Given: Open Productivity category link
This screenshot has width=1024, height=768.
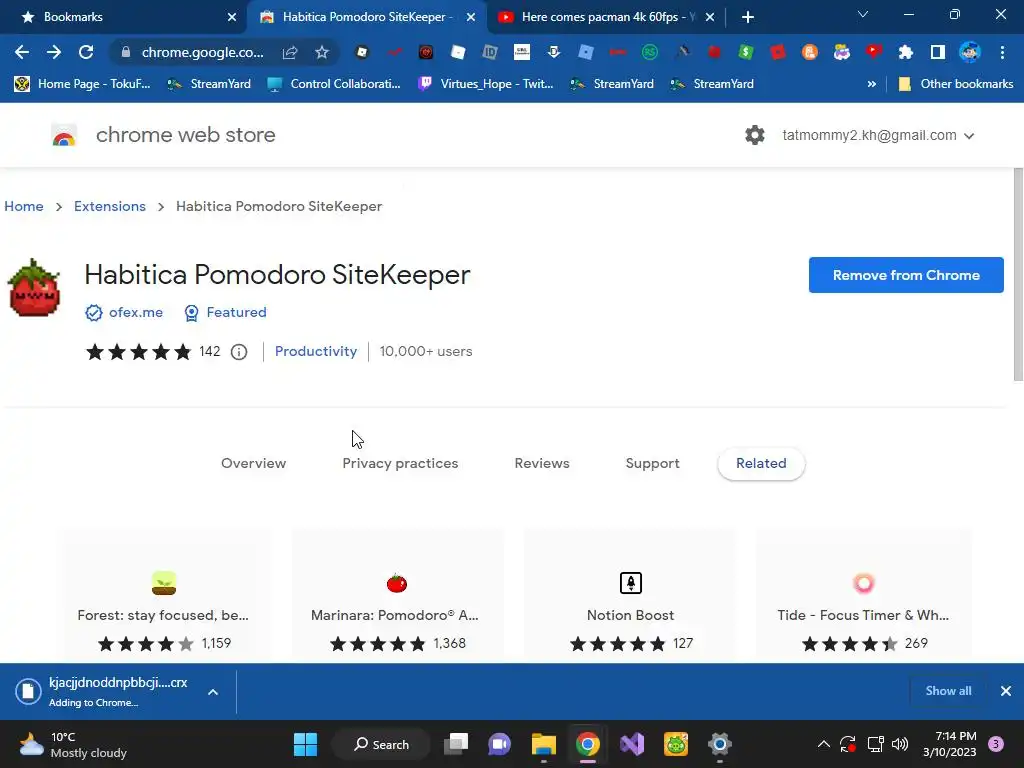Looking at the screenshot, I should pos(316,351).
